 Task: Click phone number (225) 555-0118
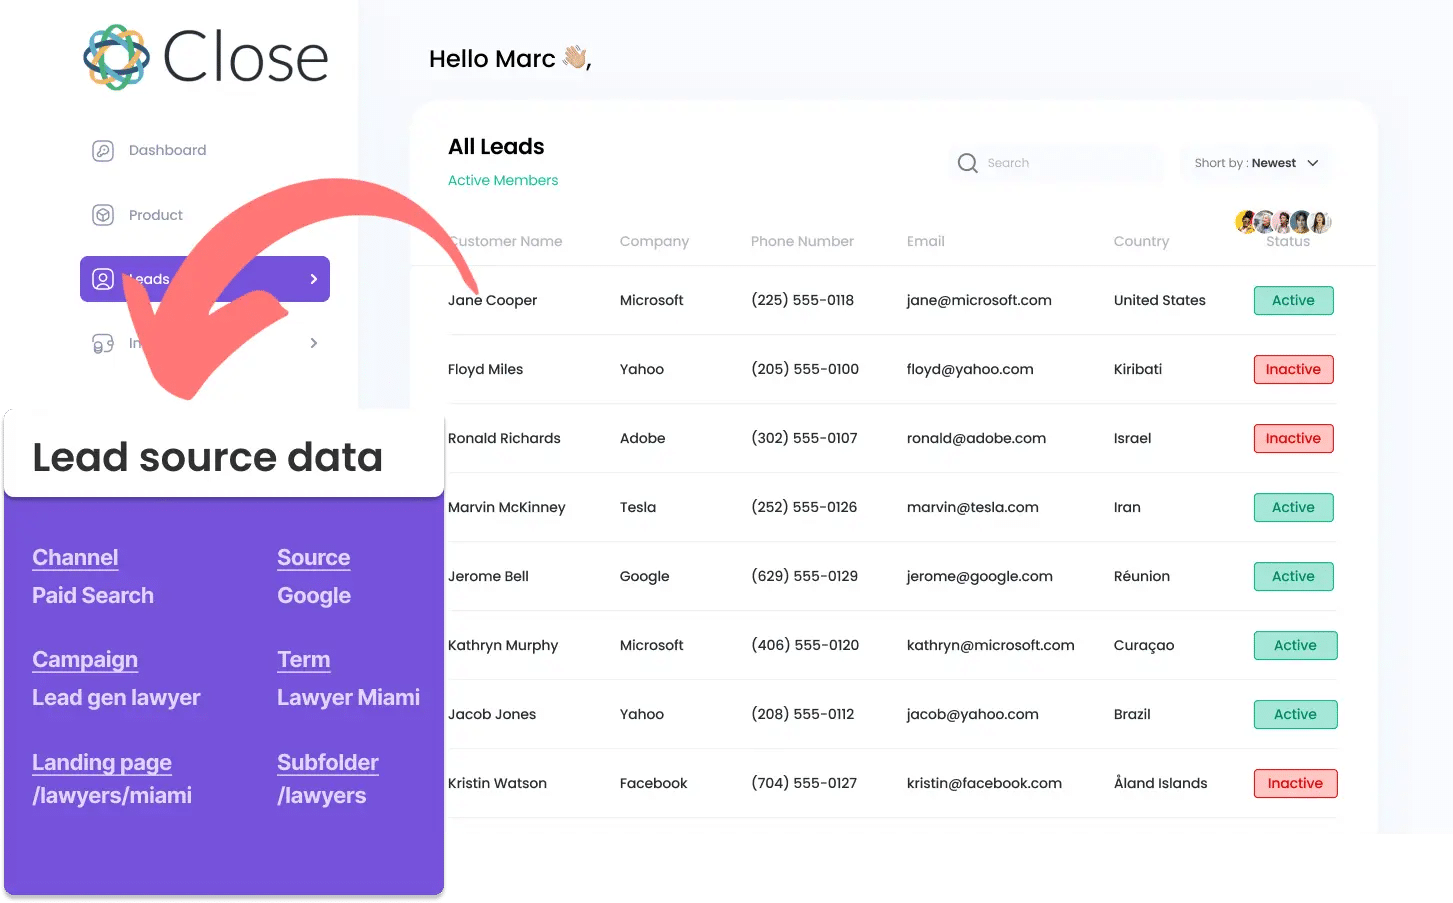point(802,300)
